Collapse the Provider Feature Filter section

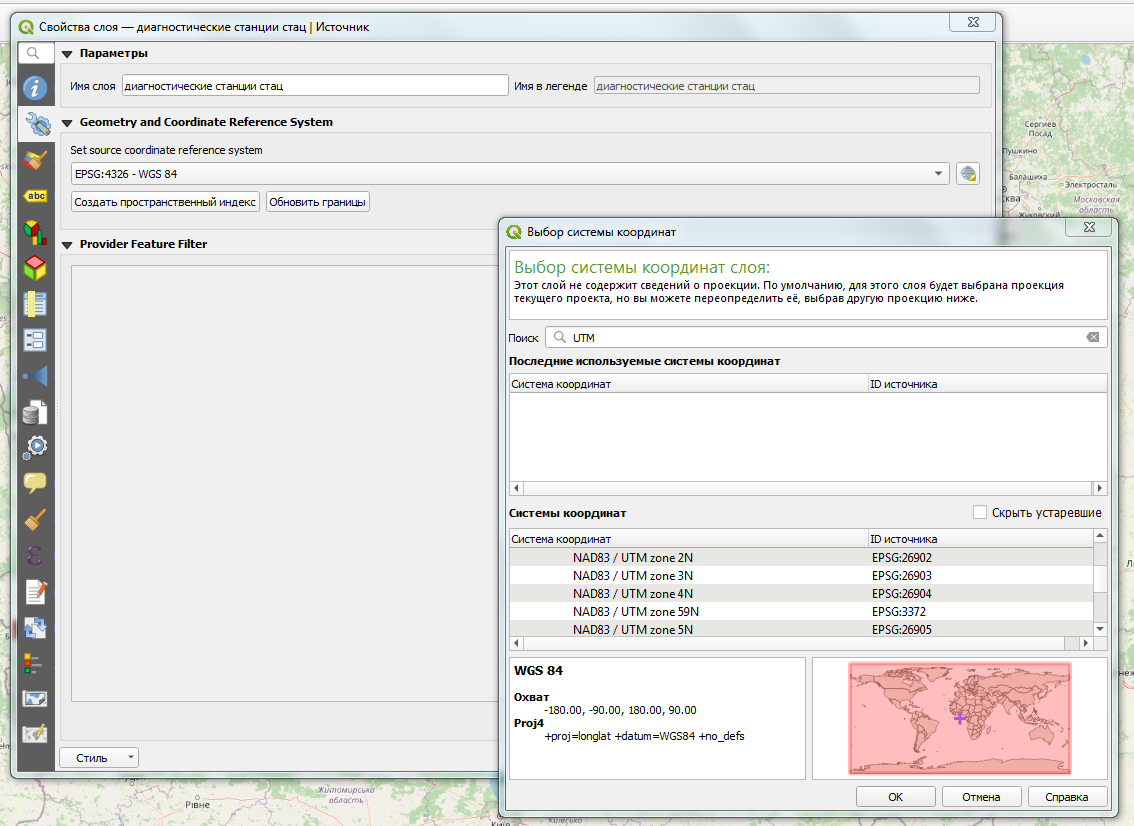tap(67, 245)
